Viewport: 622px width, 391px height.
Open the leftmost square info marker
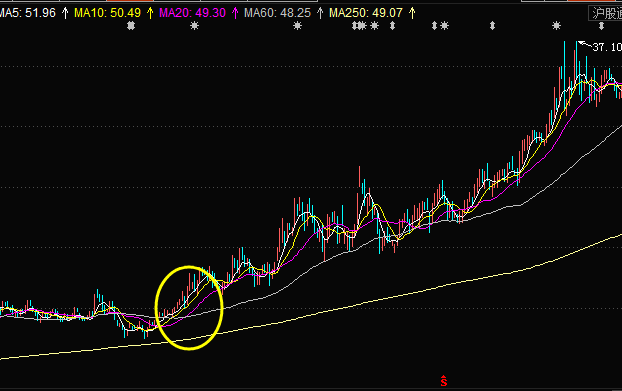(131, 26)
